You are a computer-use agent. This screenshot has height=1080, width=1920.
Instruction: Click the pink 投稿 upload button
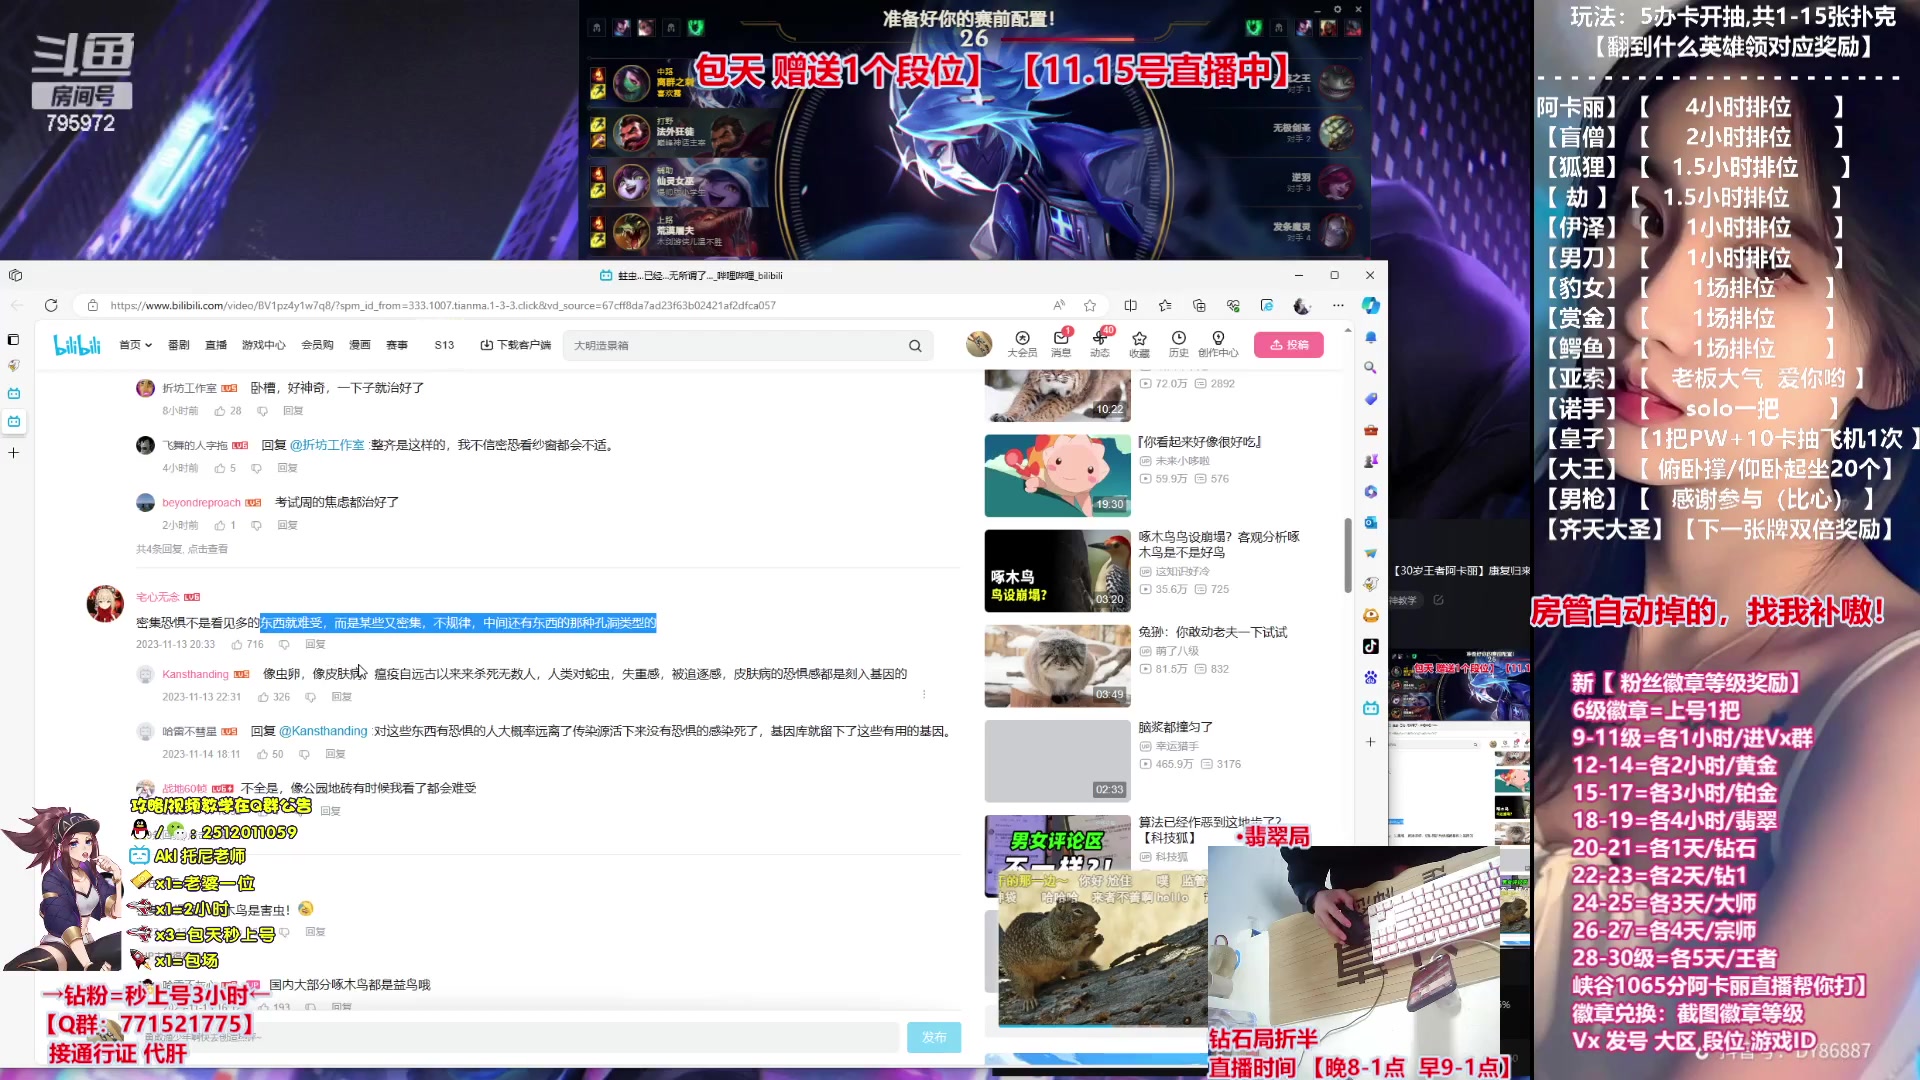click(1288, 344)
